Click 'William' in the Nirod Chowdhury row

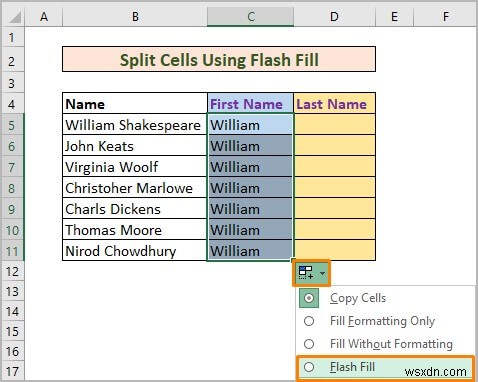click(250, 251)
